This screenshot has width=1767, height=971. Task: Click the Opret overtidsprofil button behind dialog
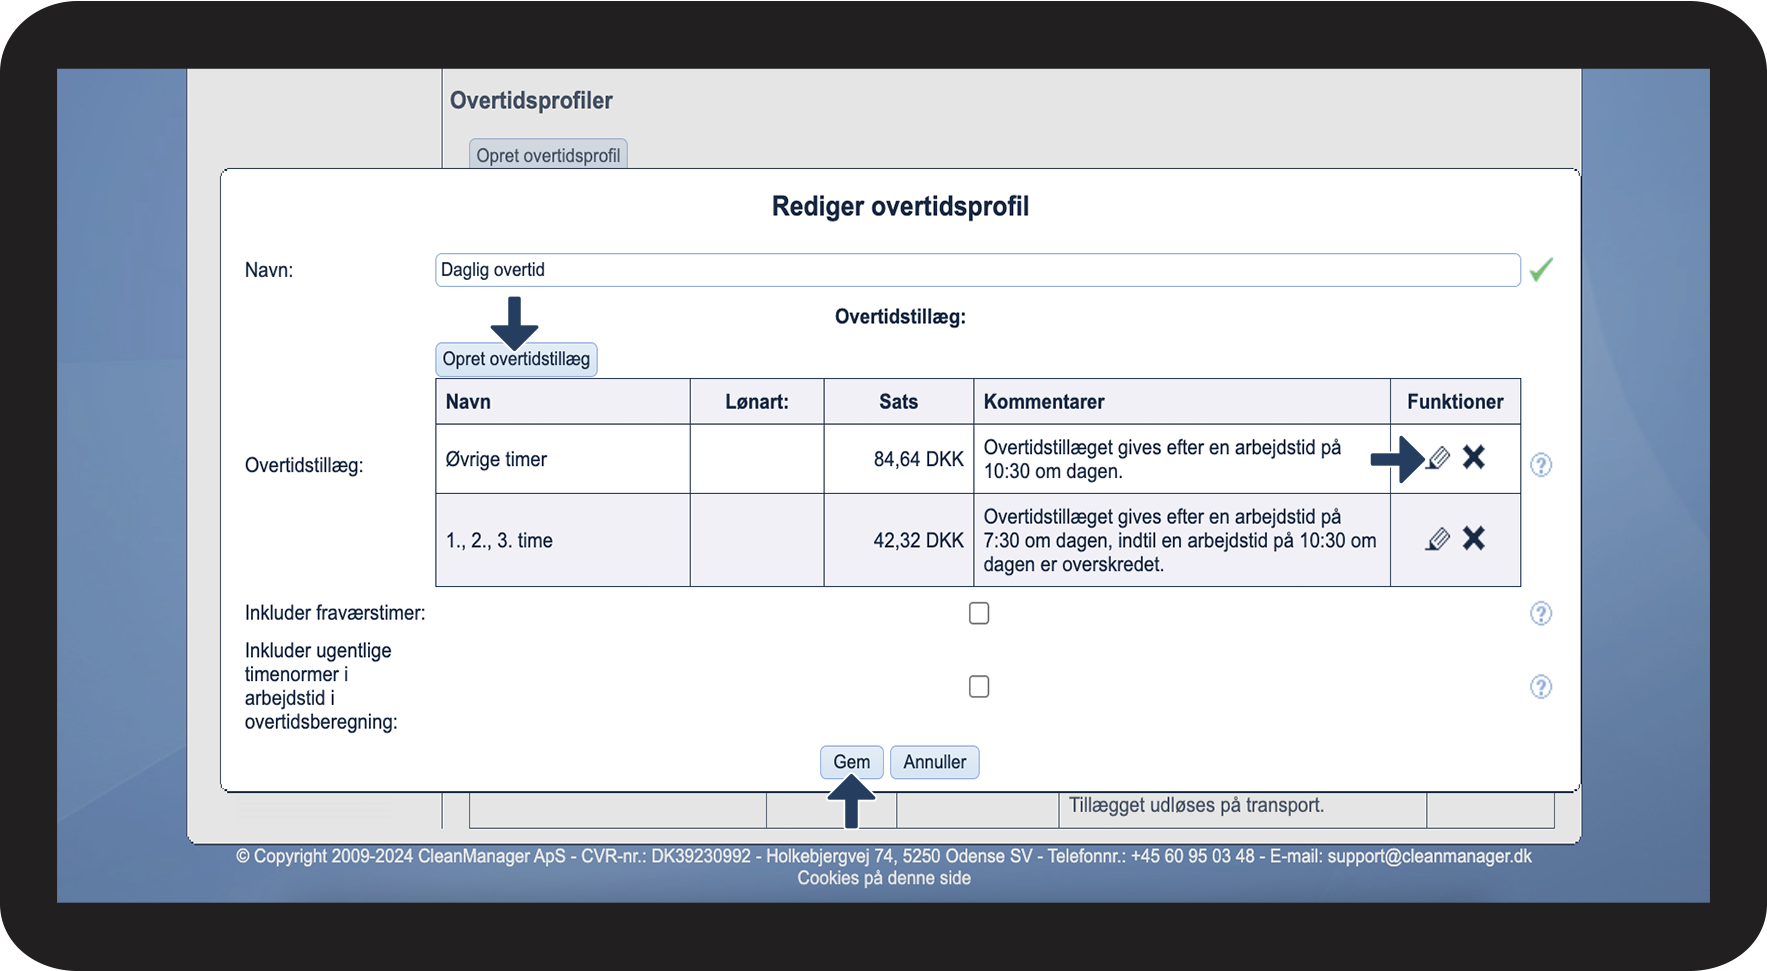point(548,155)
